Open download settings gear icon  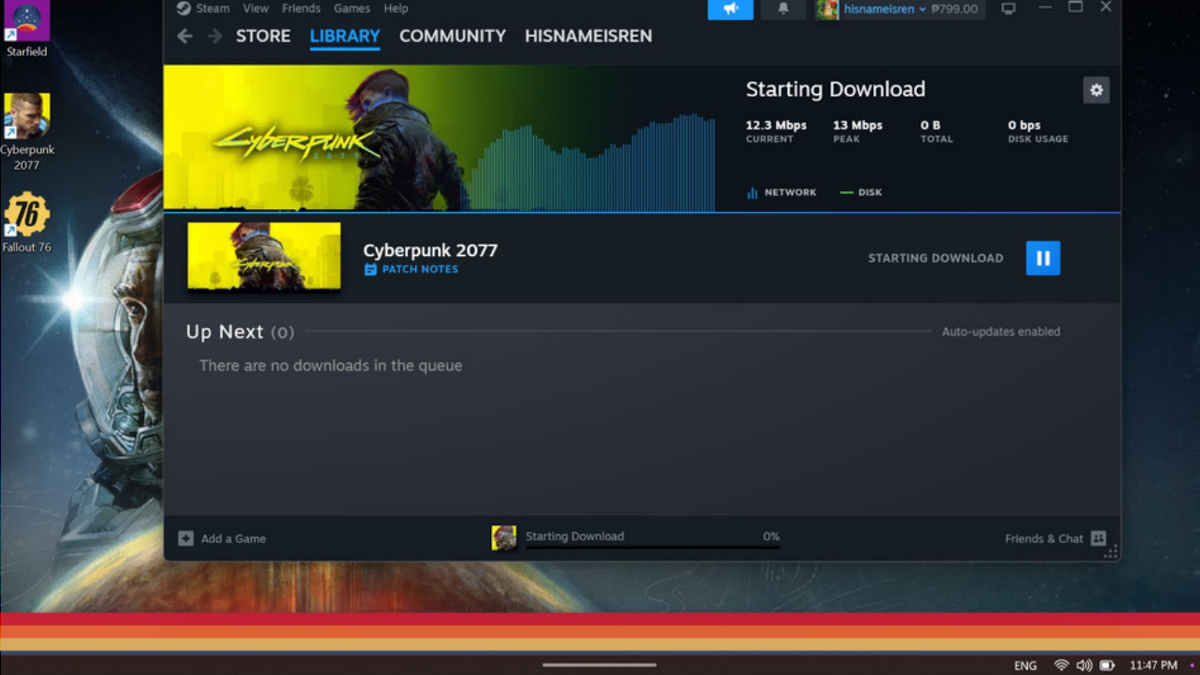(x=1096, y=90)
